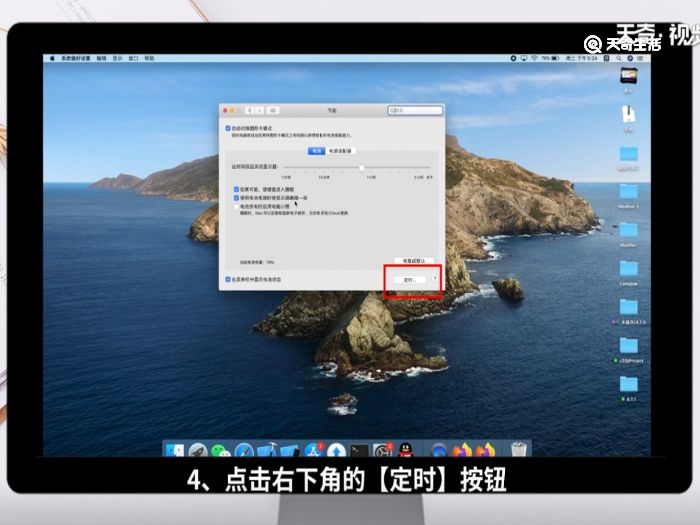Focus the search field in the preferences window

coord(415,110)
